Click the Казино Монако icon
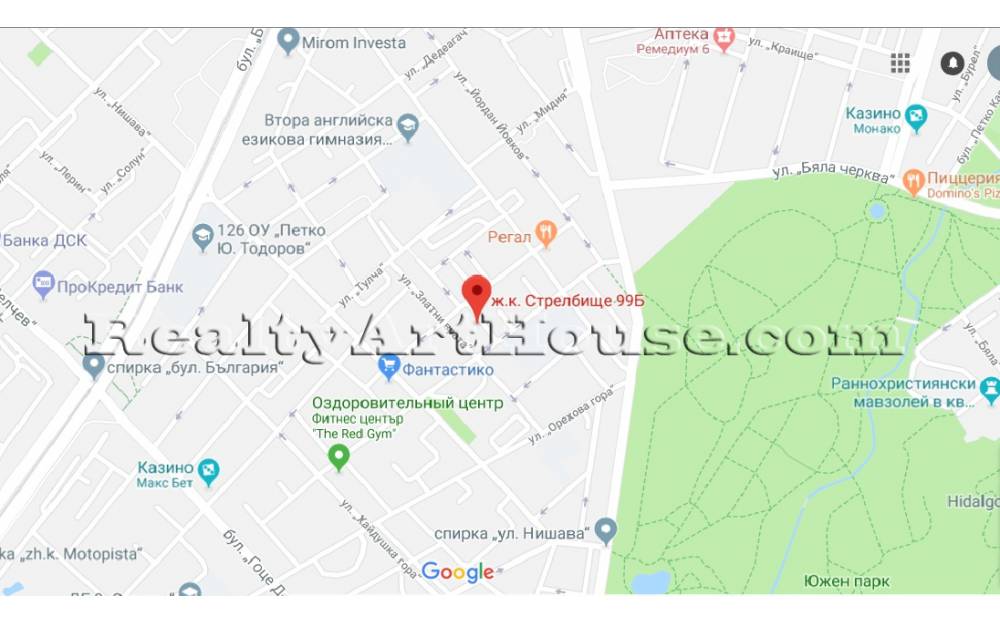 [x=916, y=119]
